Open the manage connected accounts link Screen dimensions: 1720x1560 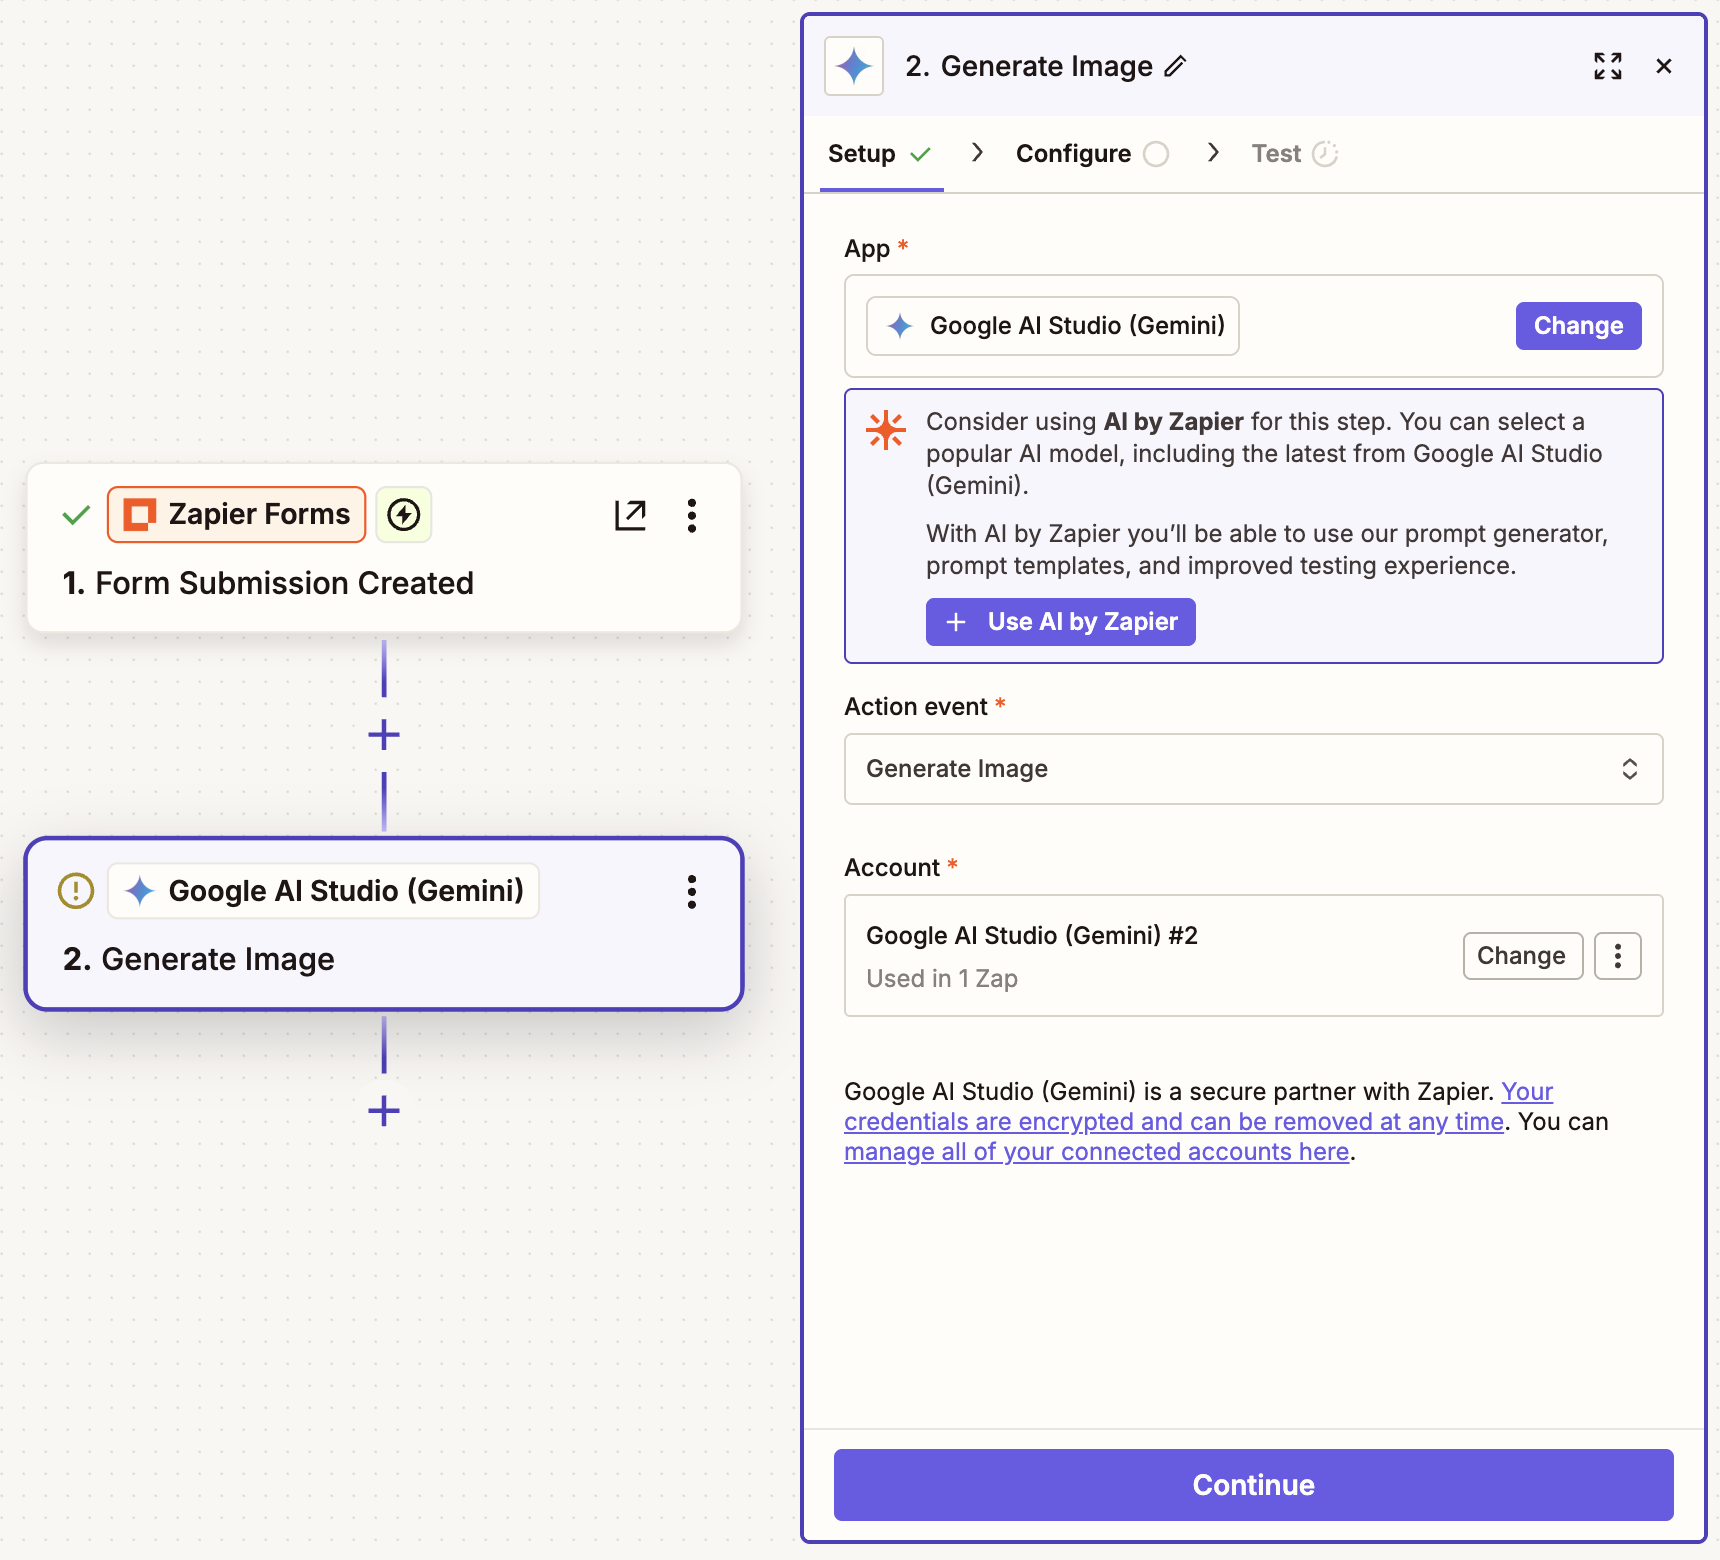(x=1097, y=1151)
